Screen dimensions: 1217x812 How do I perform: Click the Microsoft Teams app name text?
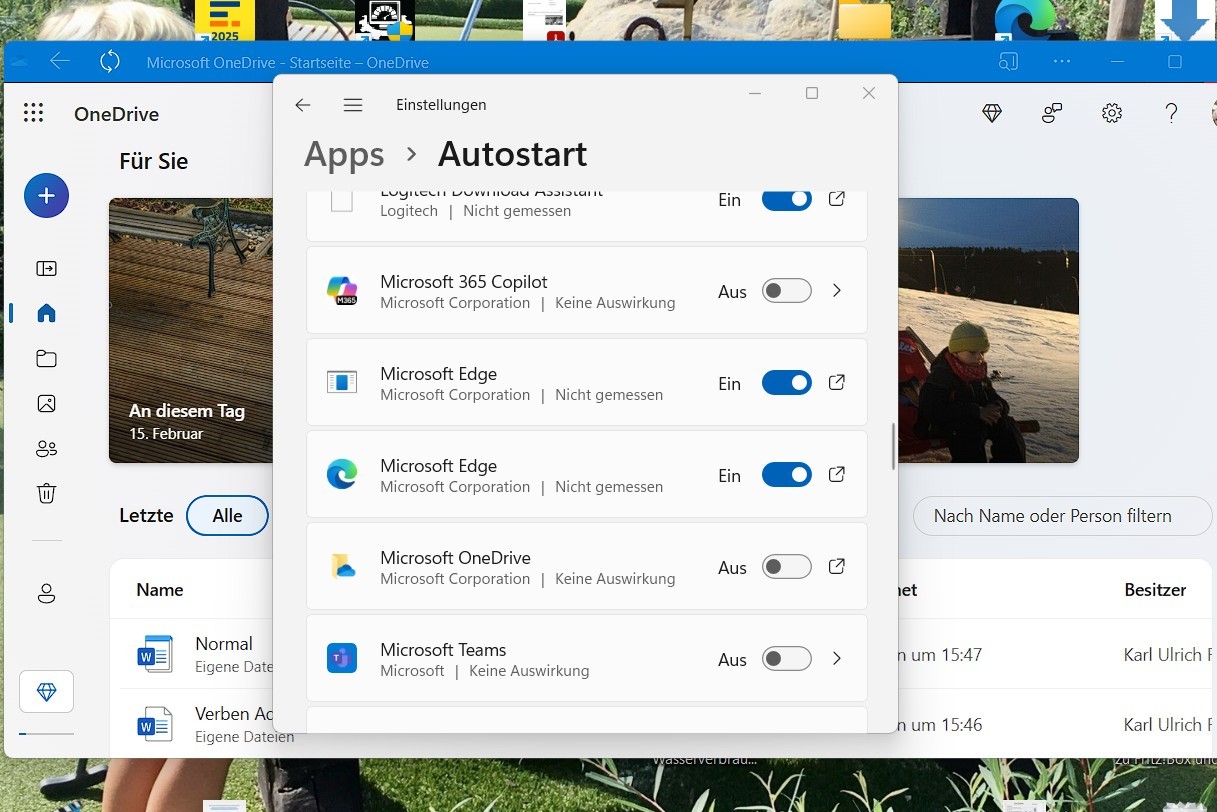click(443, 650)
